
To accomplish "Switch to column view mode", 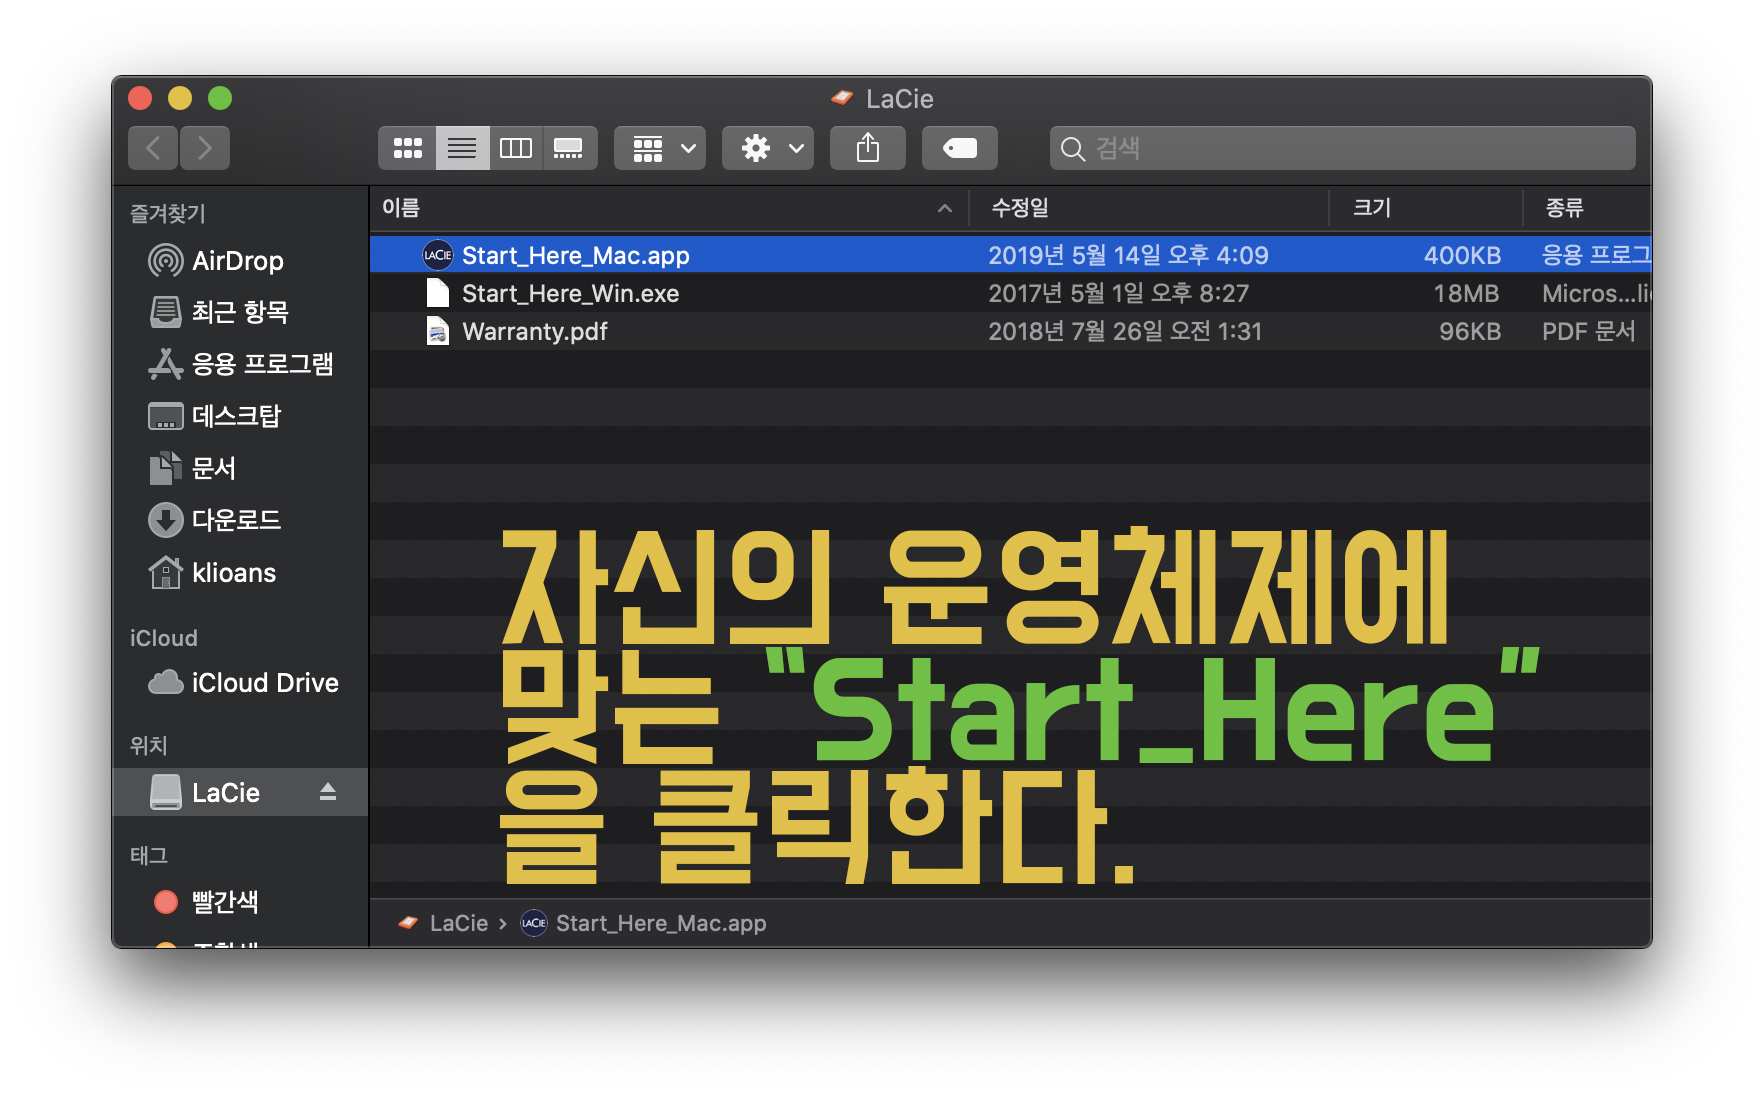I will click(516, 149).
